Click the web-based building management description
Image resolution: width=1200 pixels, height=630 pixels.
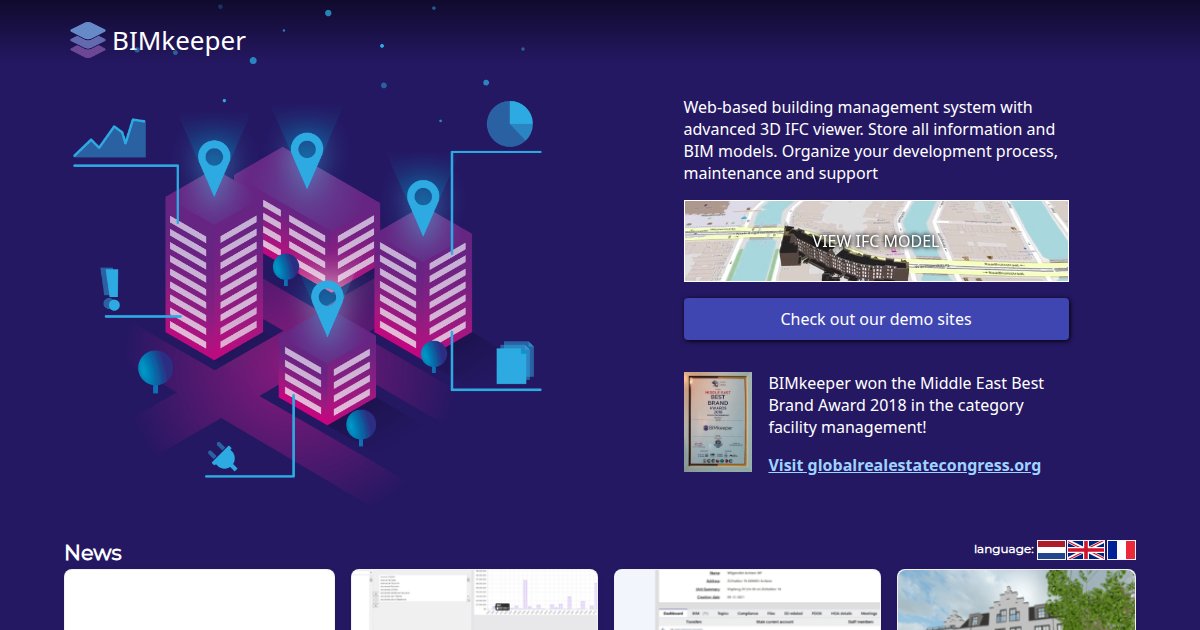point(870,140)
